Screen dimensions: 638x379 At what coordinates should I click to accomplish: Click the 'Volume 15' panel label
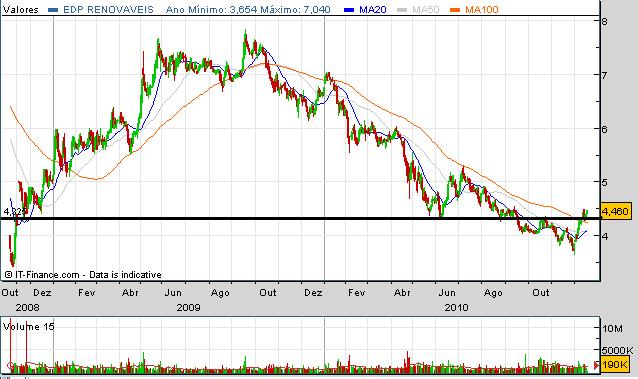point(28,326)
